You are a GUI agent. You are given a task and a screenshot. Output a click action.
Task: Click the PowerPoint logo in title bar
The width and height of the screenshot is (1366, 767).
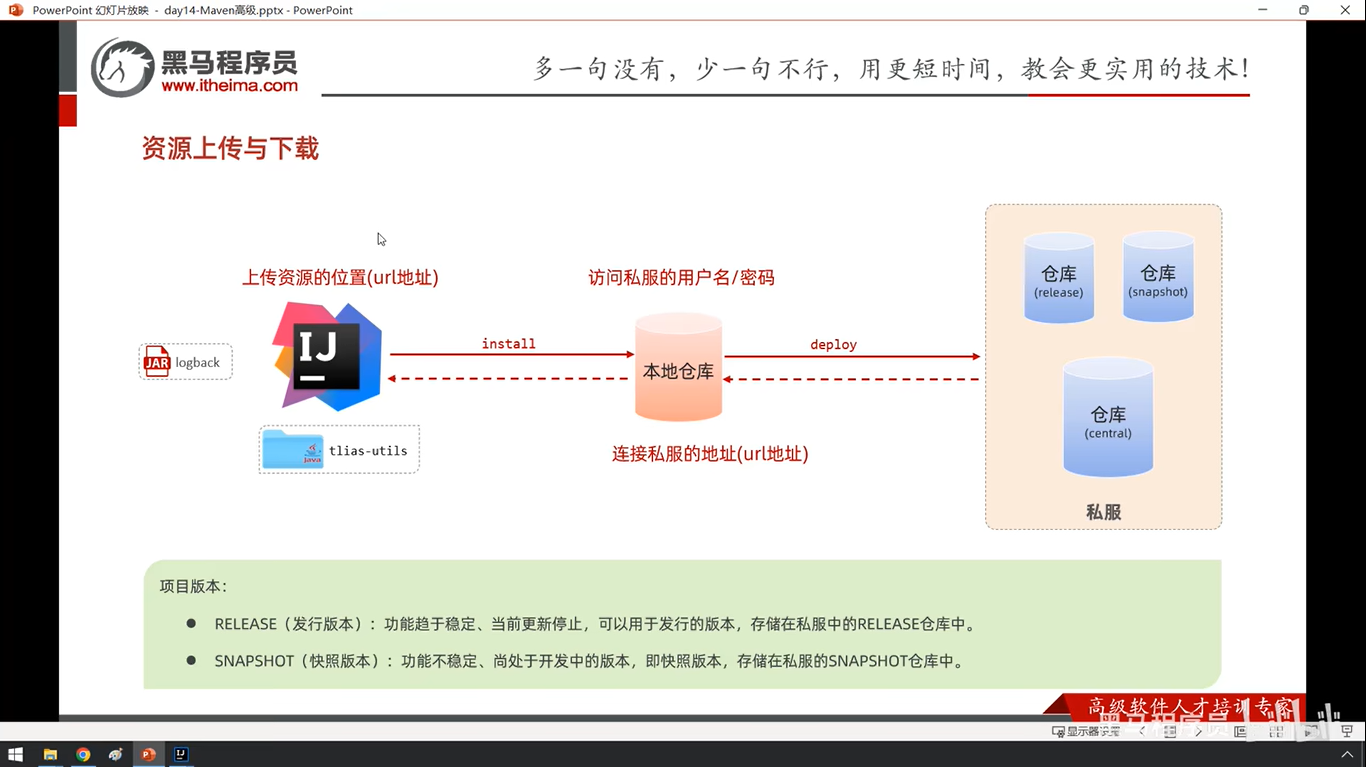tap(16, 10)
